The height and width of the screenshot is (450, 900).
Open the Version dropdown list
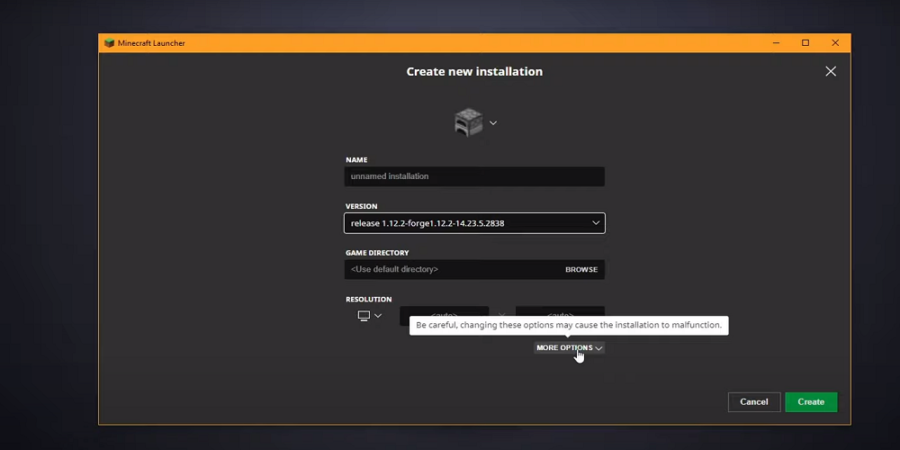coord(474,223)
